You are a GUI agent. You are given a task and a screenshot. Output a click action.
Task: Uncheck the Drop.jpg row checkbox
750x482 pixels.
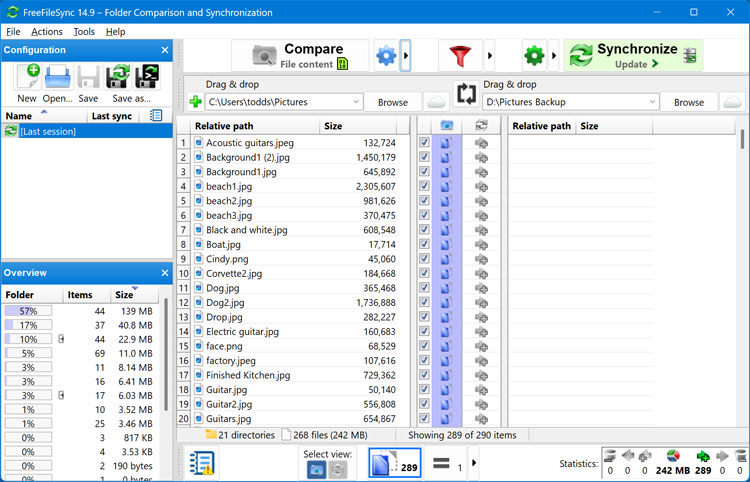click(424, 317)
